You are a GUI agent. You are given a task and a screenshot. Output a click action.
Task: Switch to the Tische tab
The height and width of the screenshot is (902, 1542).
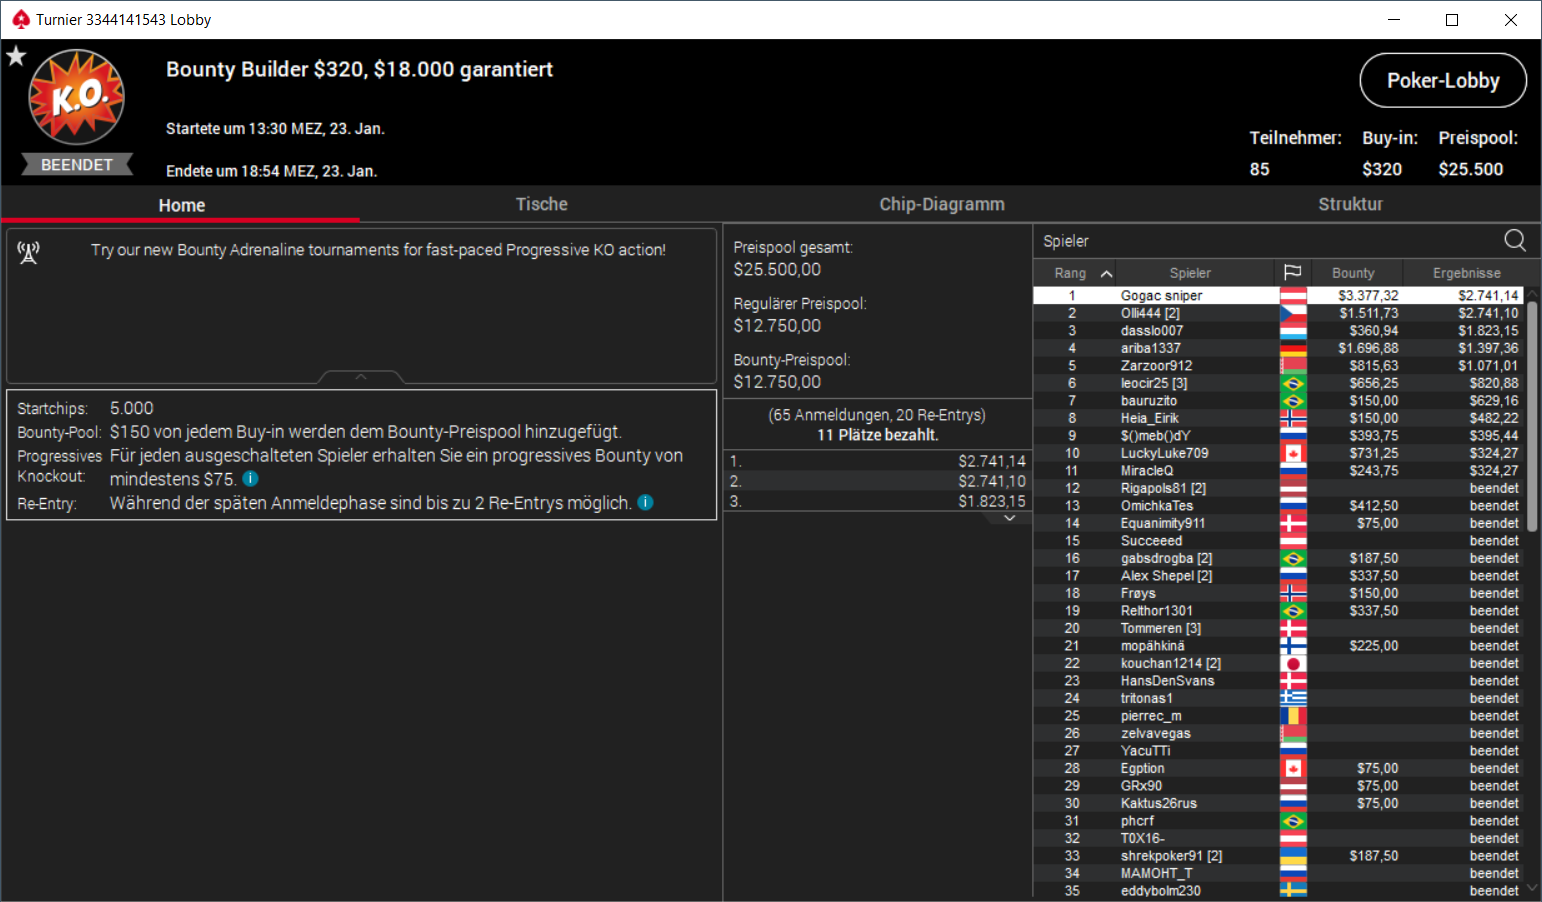[x=542, y=204]
